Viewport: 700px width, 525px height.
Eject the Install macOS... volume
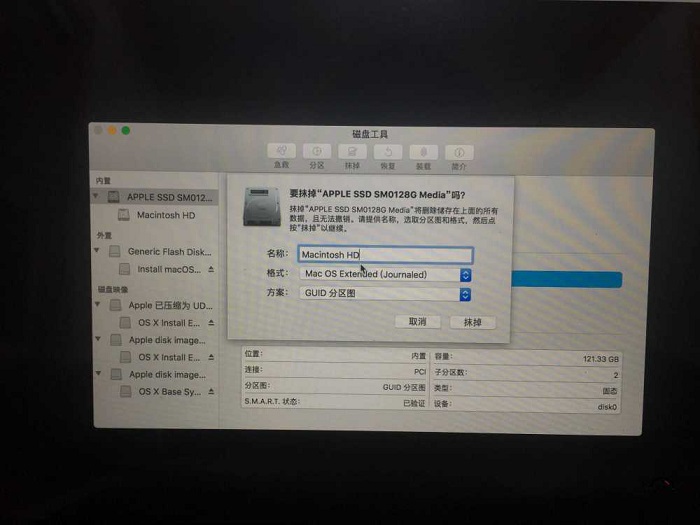[x=211, y=269]
